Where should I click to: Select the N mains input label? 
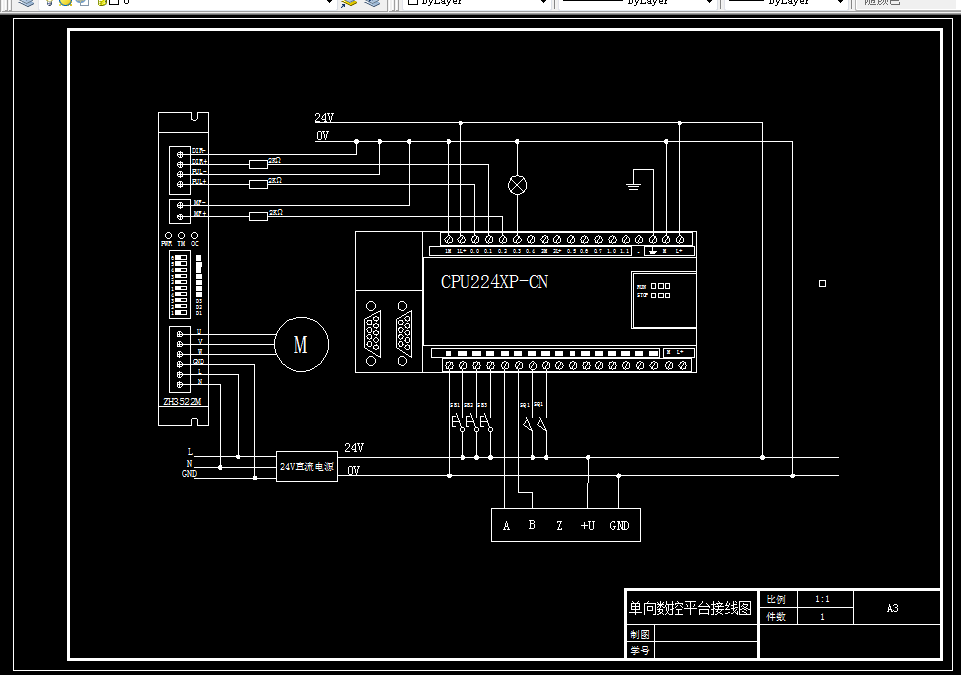(x=190, y=463)
